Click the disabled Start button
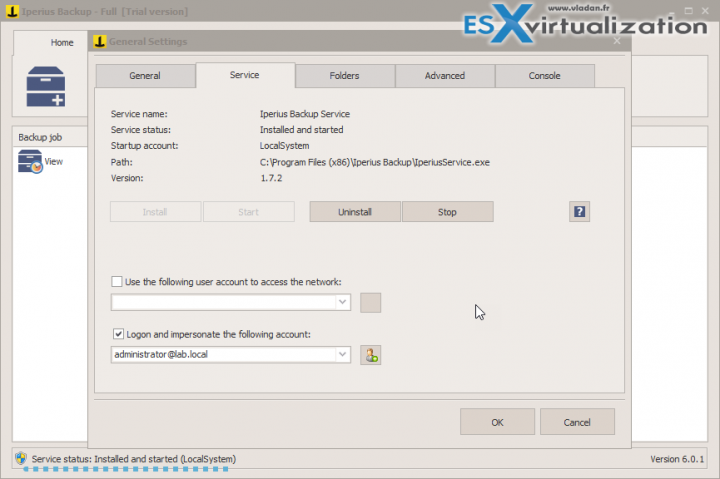 coord(248,212)
